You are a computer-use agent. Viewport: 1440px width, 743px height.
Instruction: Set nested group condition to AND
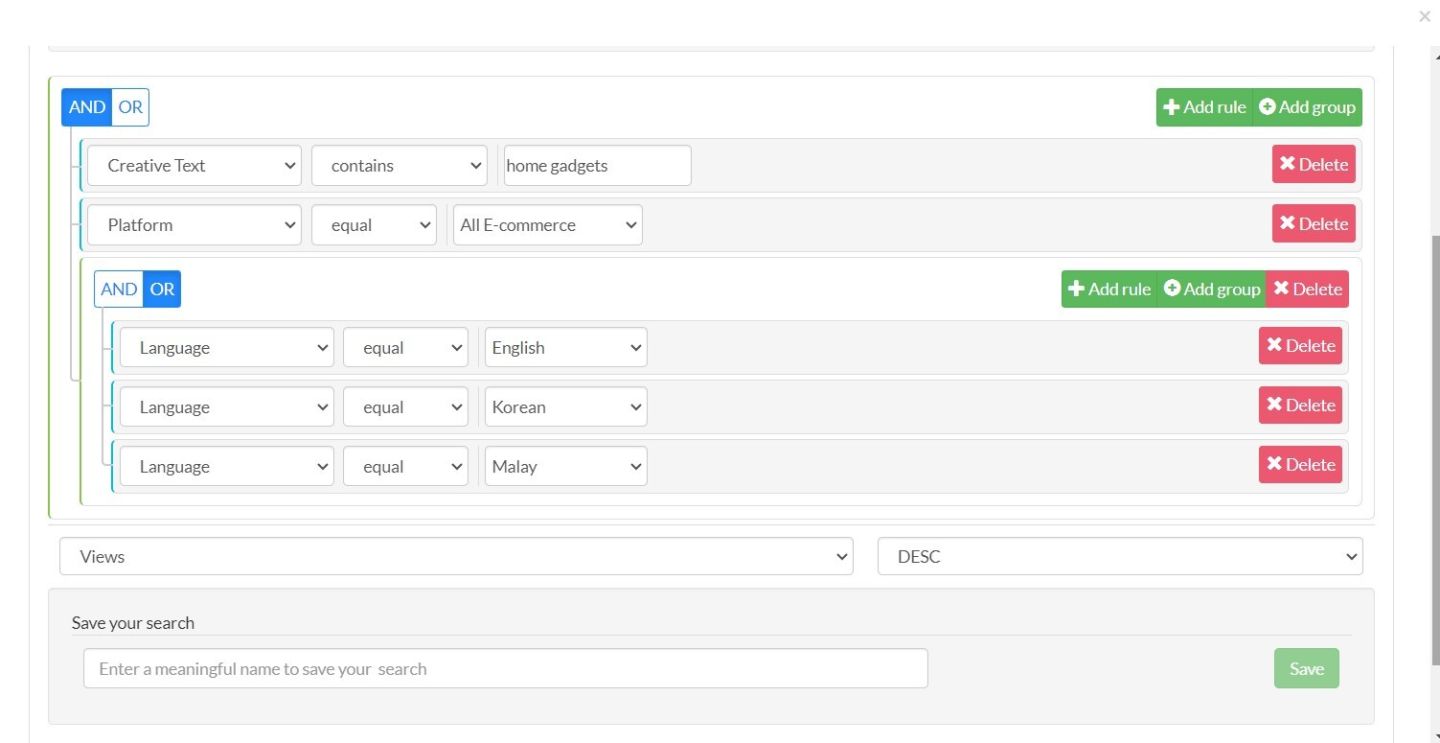click(119, 289)
